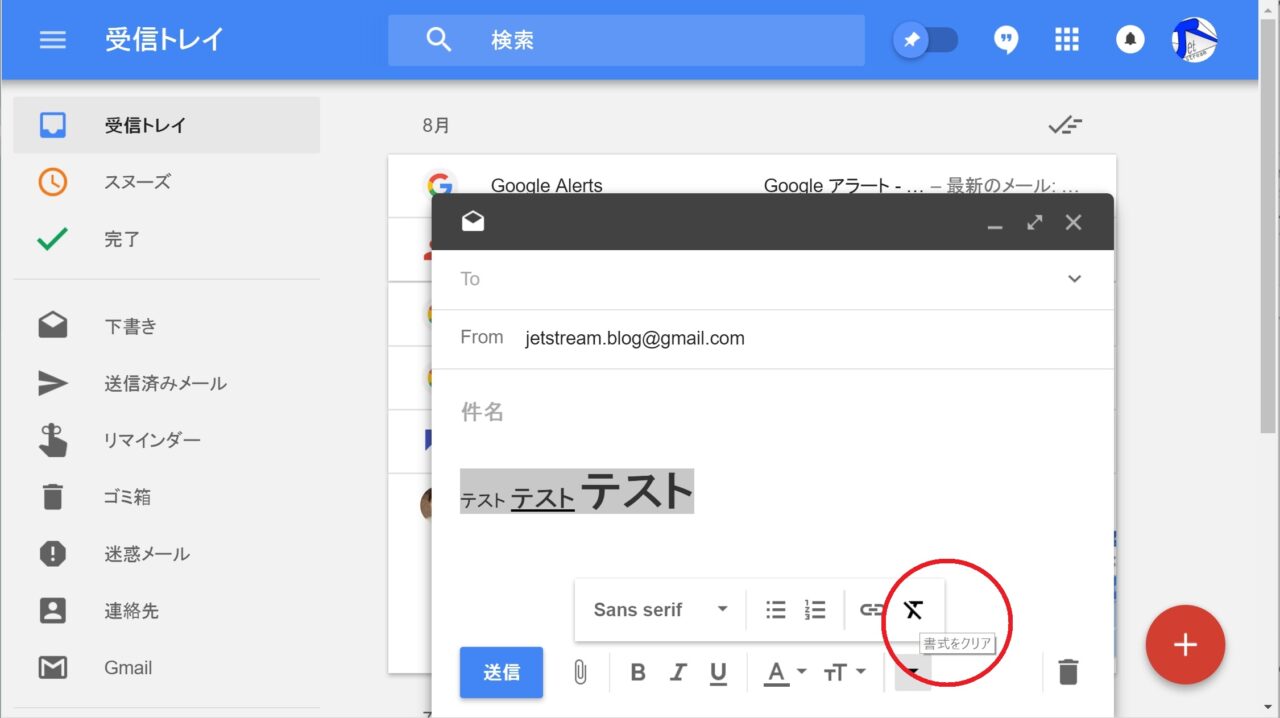Discard draft with the trash icon
This screenshot has height=718, width=1280.
click(1068, 672)
